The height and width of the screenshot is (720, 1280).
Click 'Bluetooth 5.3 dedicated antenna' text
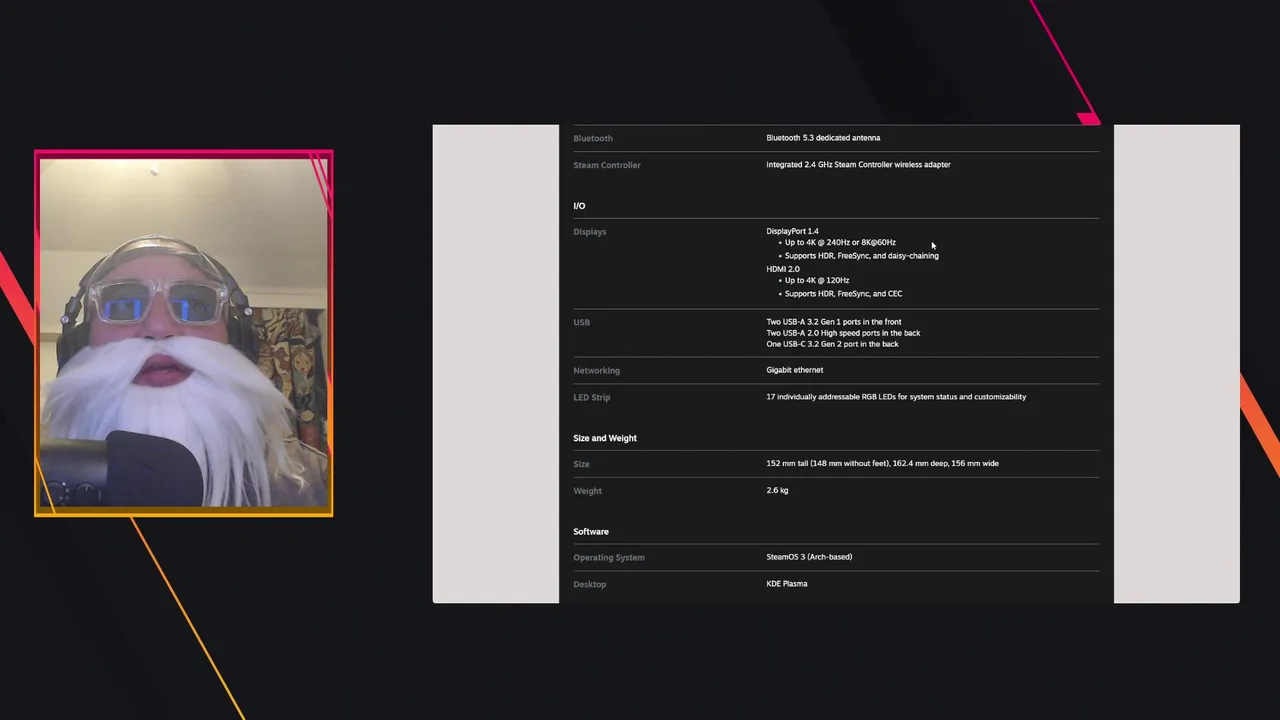point(823,138)
